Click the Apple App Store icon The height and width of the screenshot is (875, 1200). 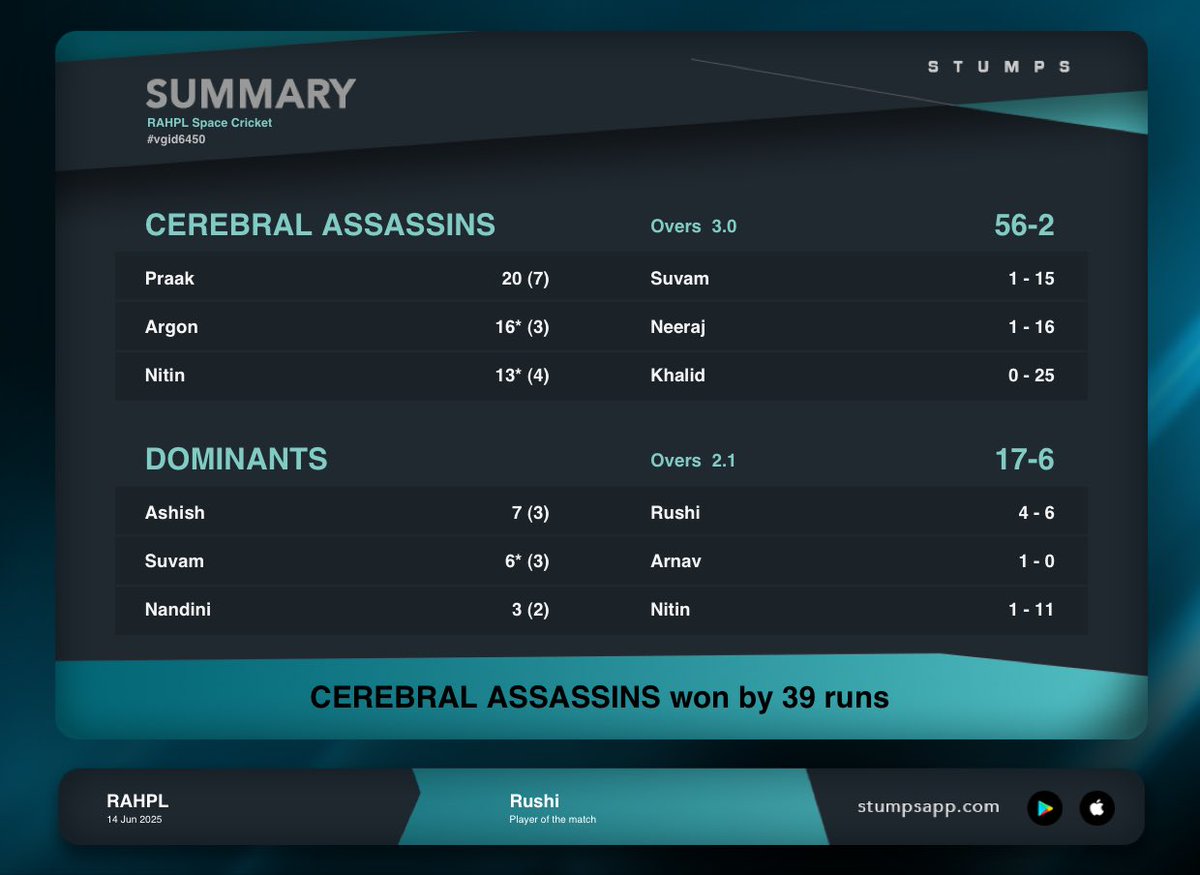click(1097, 808)
